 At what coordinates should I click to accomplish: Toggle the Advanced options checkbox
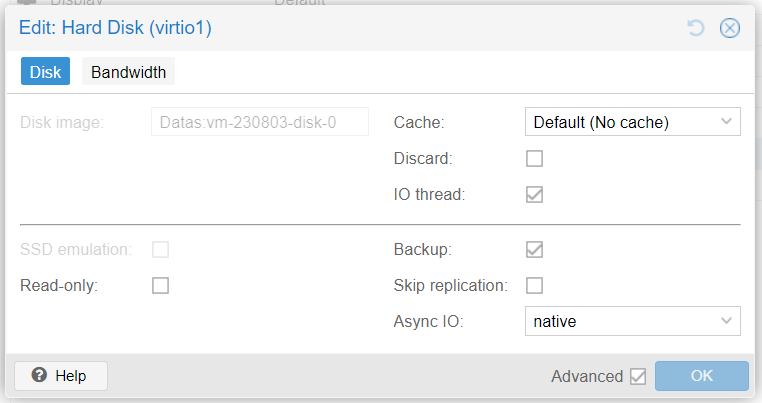pyautogui.click(x=638, y=376)
